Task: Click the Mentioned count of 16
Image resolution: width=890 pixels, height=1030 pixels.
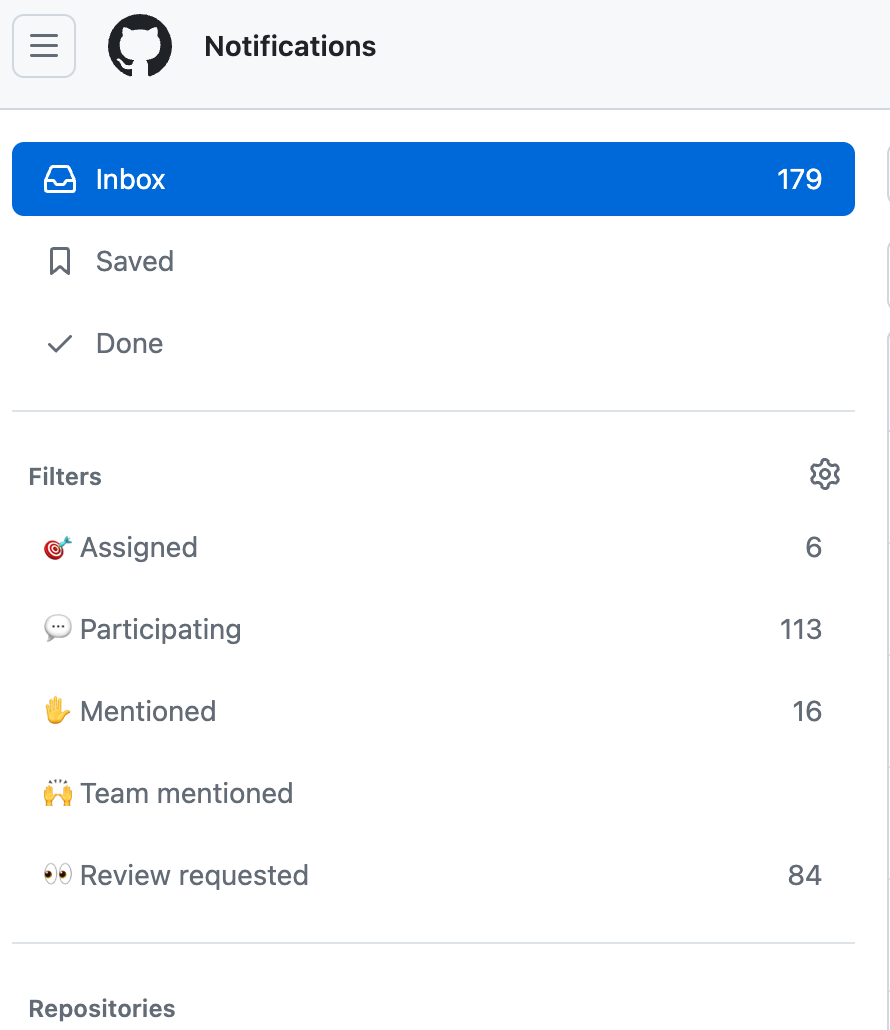Action: [x=807, y=712]
